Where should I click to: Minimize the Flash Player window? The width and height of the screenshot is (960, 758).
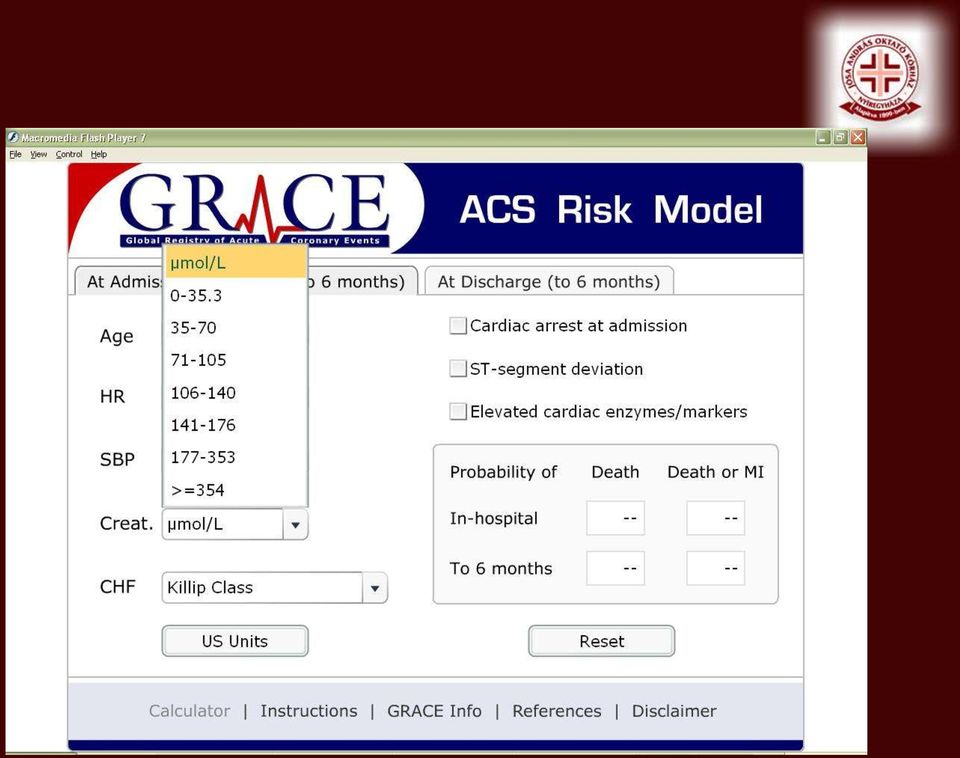point(823,138)
